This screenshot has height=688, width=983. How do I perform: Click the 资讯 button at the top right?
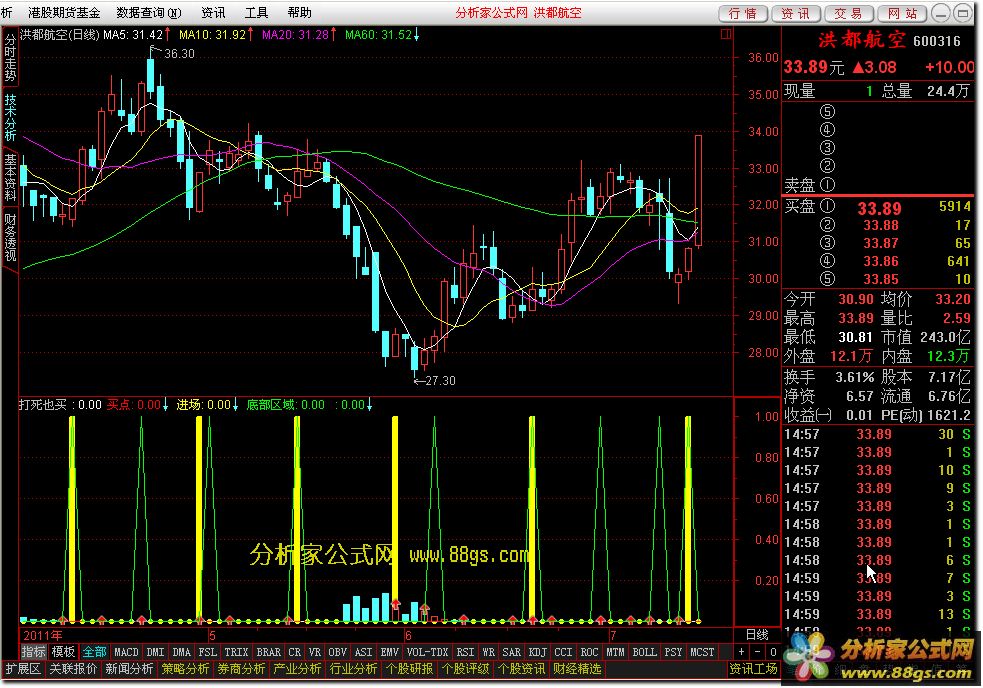796,13
